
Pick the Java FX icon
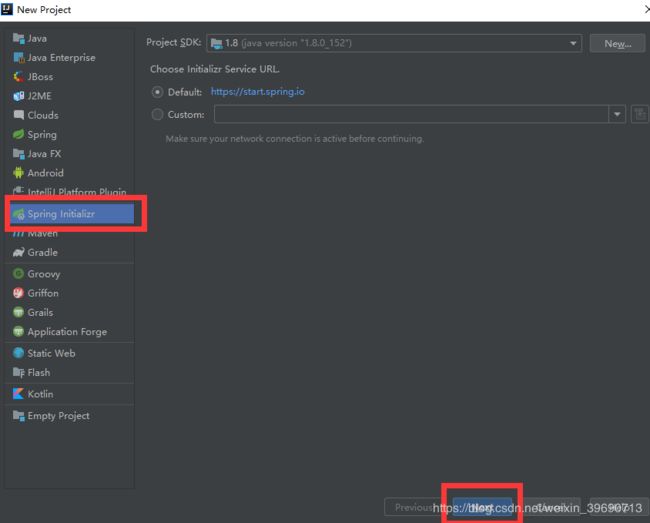click(x=18, y=154)
